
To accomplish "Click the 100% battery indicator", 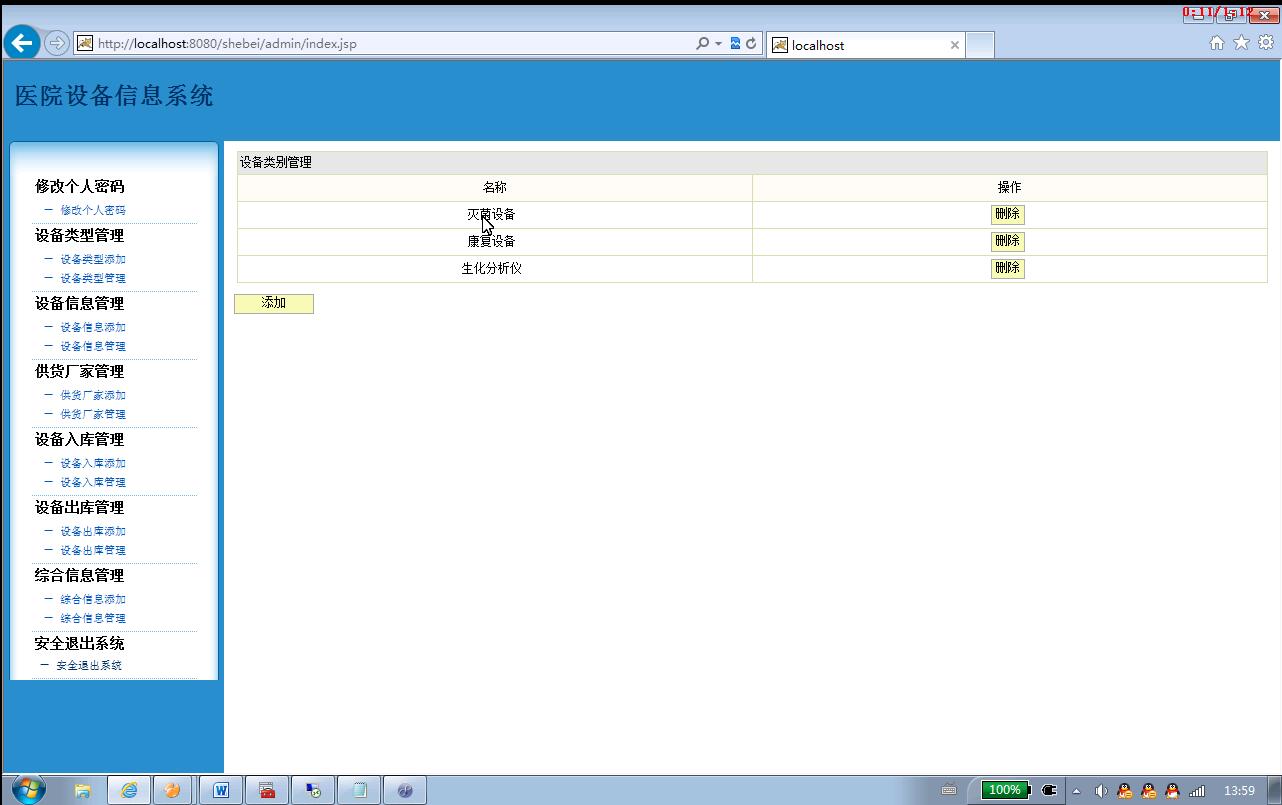I will (x=1005, y=790).
